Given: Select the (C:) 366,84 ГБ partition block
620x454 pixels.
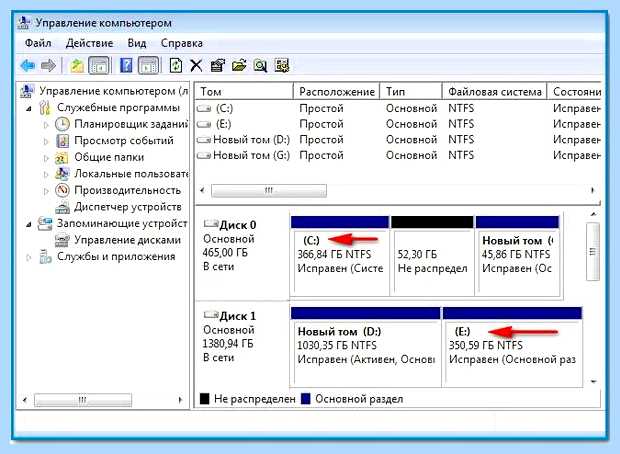Looking at the screenshot, I should click(x=340, y=256).
